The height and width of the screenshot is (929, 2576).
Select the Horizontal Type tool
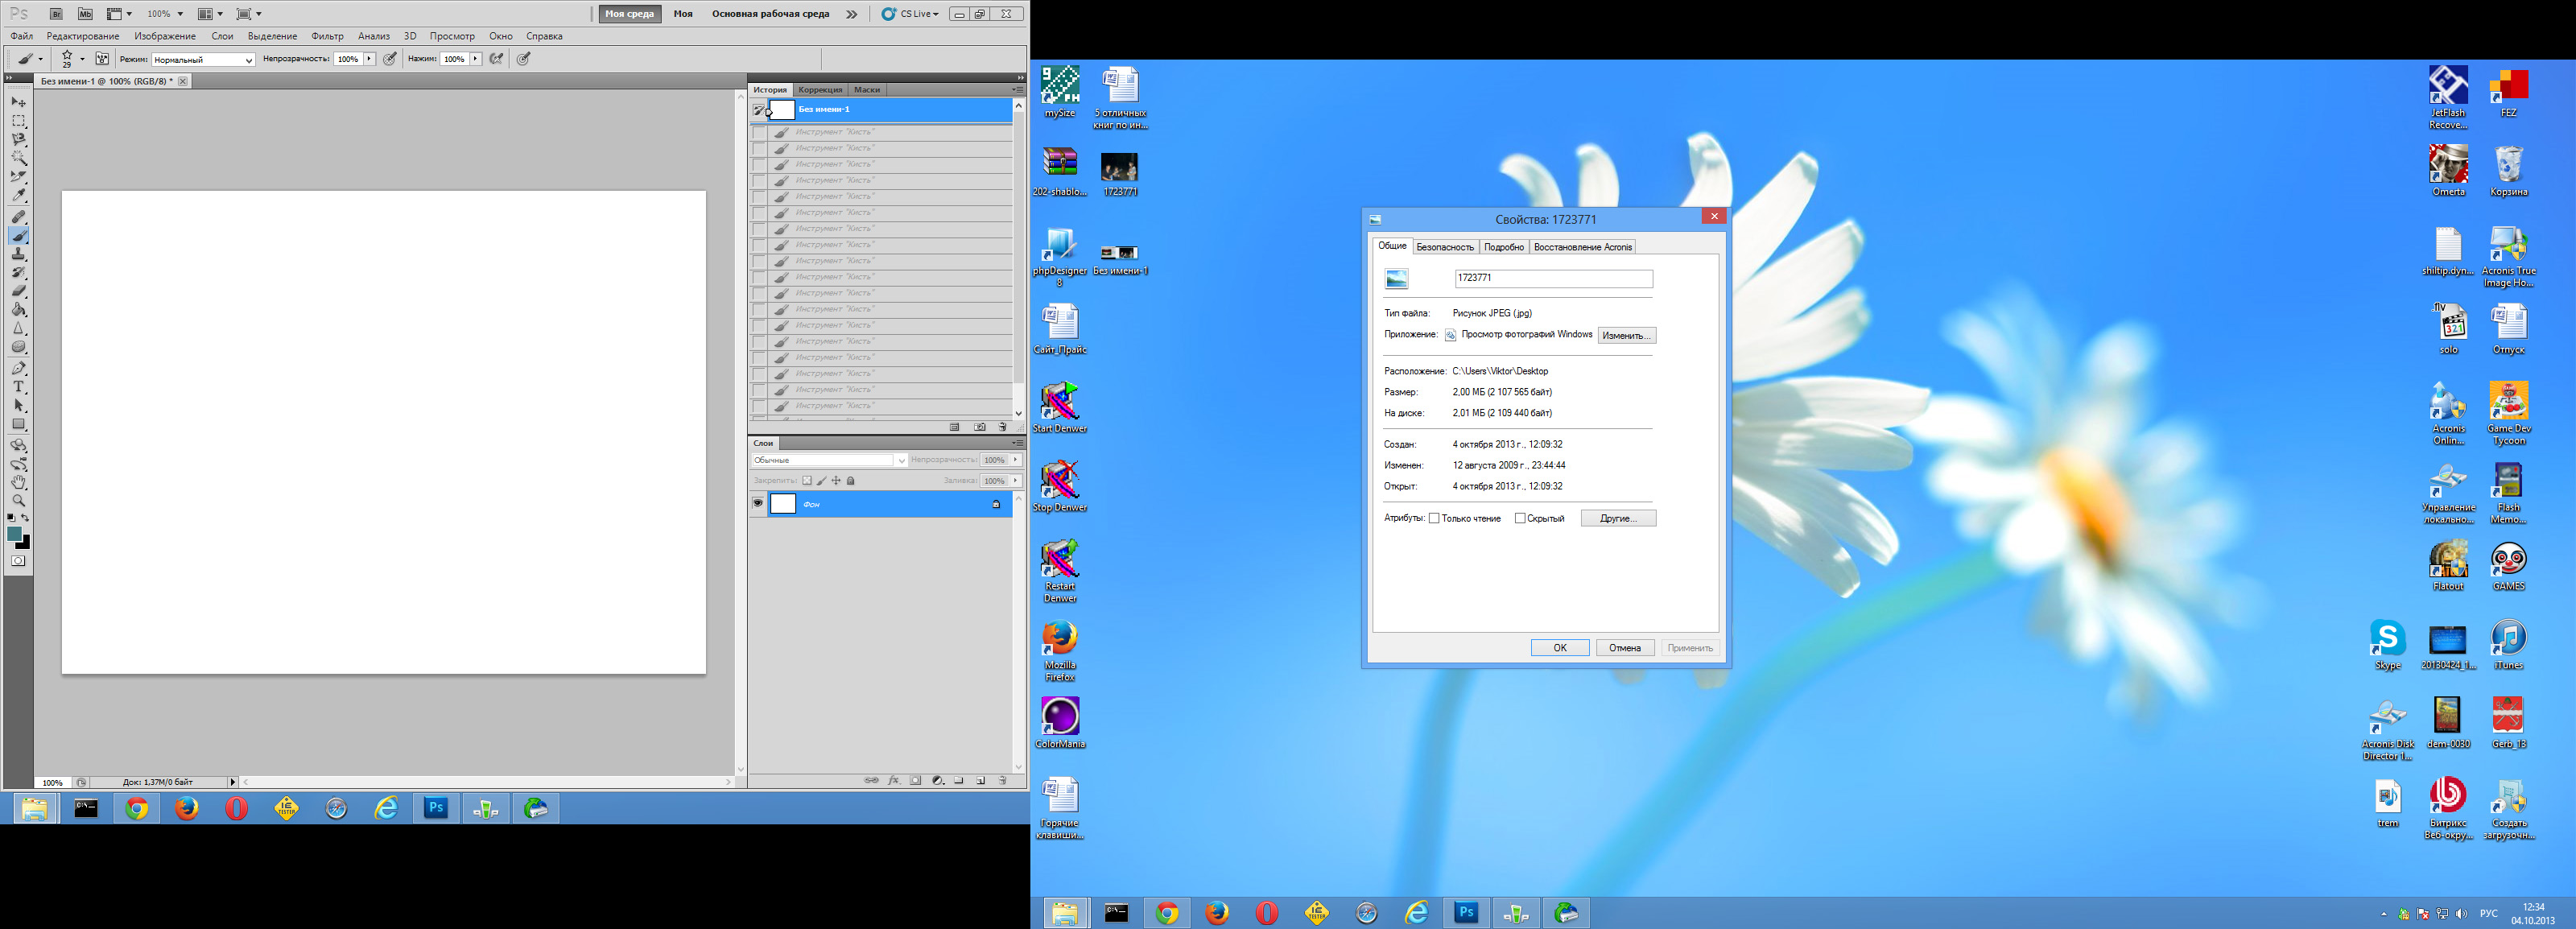click(x=18, y=387)
